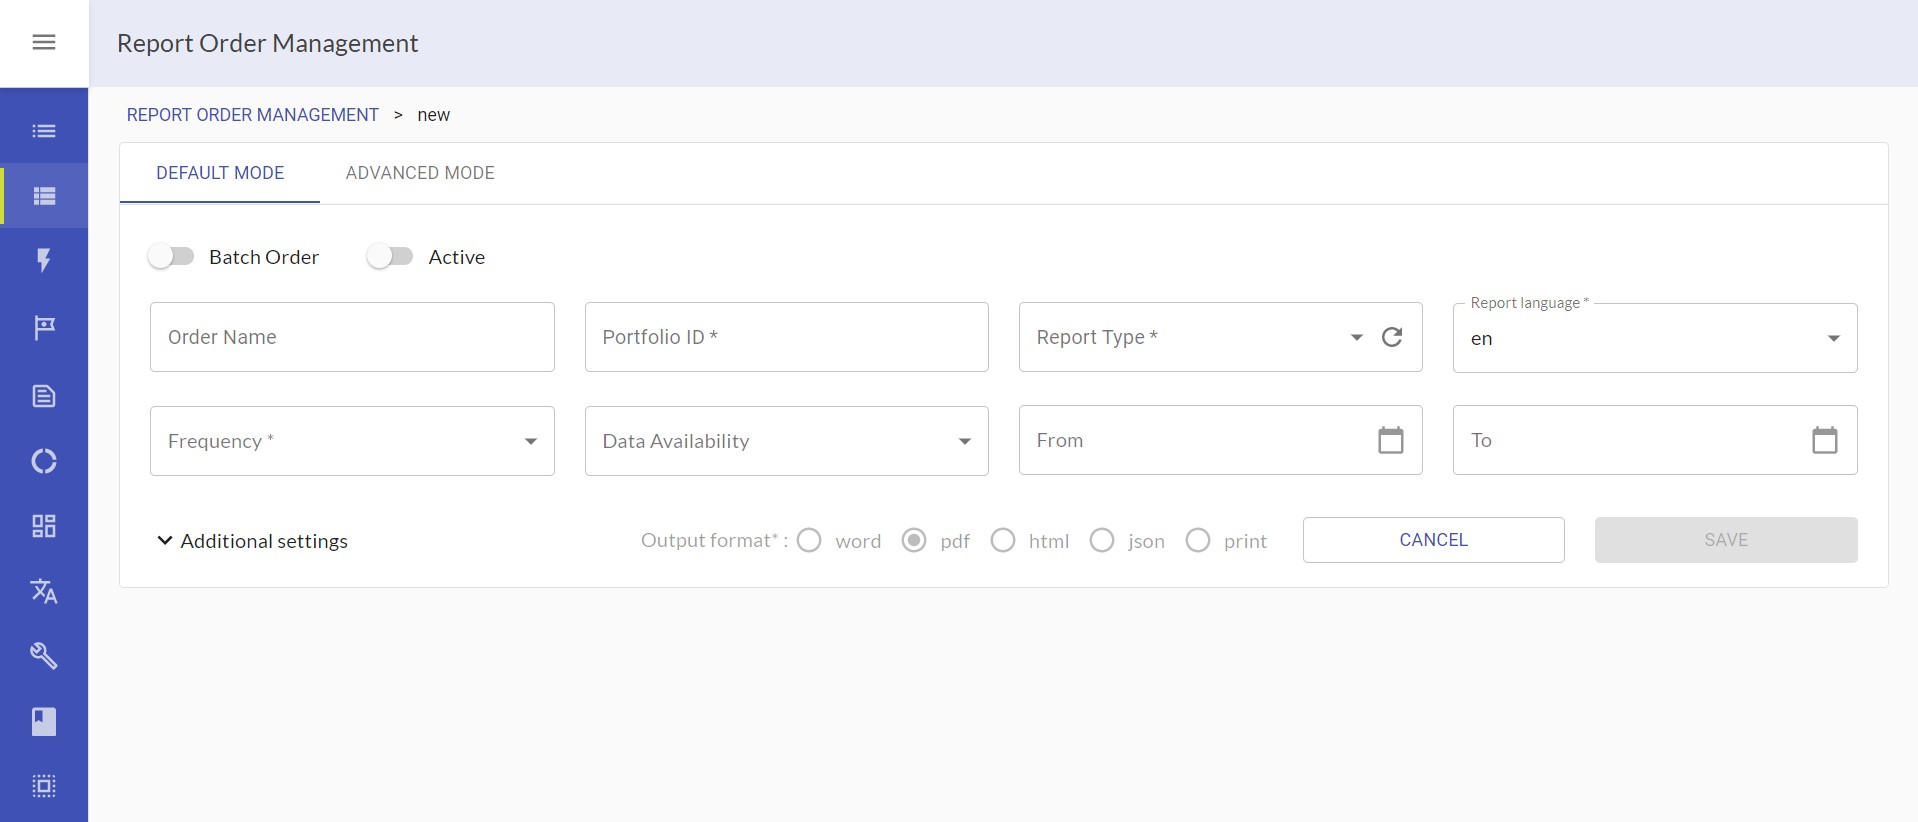Click into the Order Name field
1918x822 pixels.
click(352, 337)
